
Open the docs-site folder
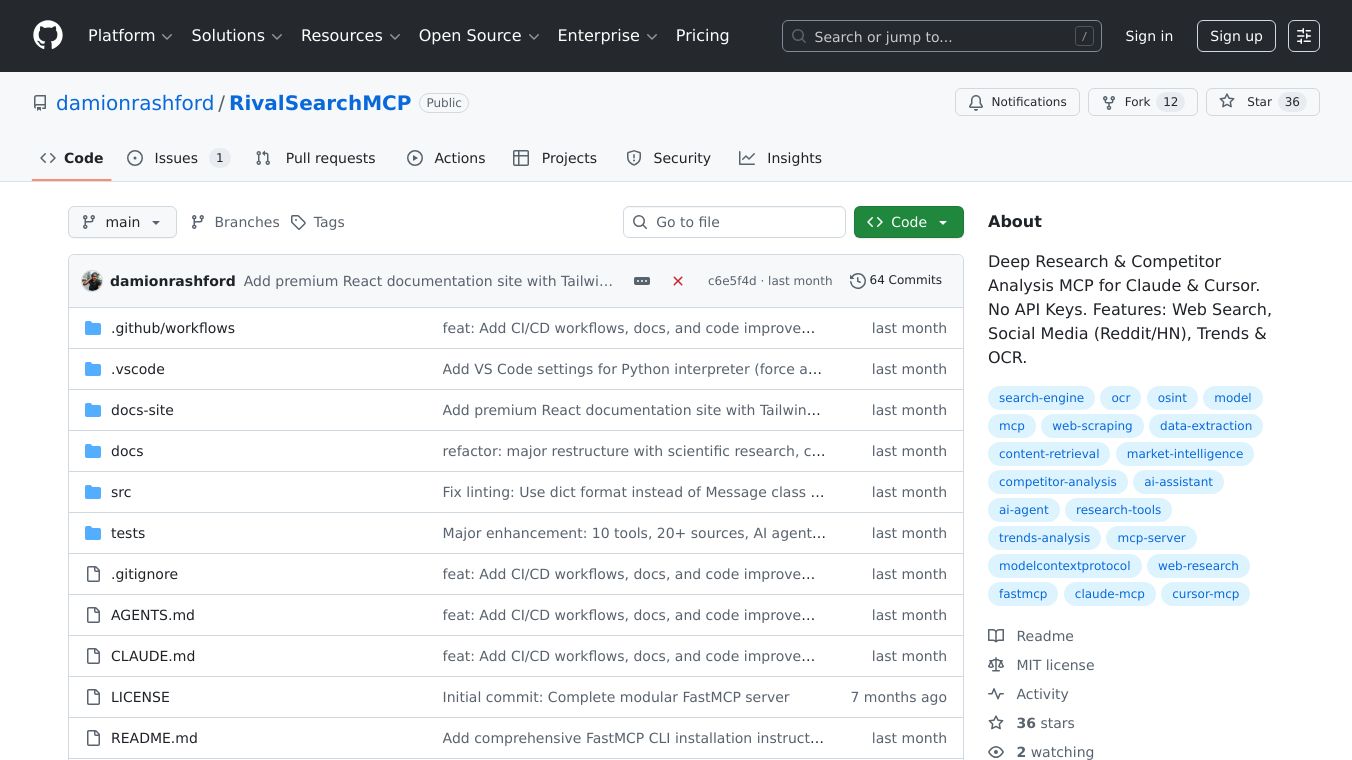[142, 410]
